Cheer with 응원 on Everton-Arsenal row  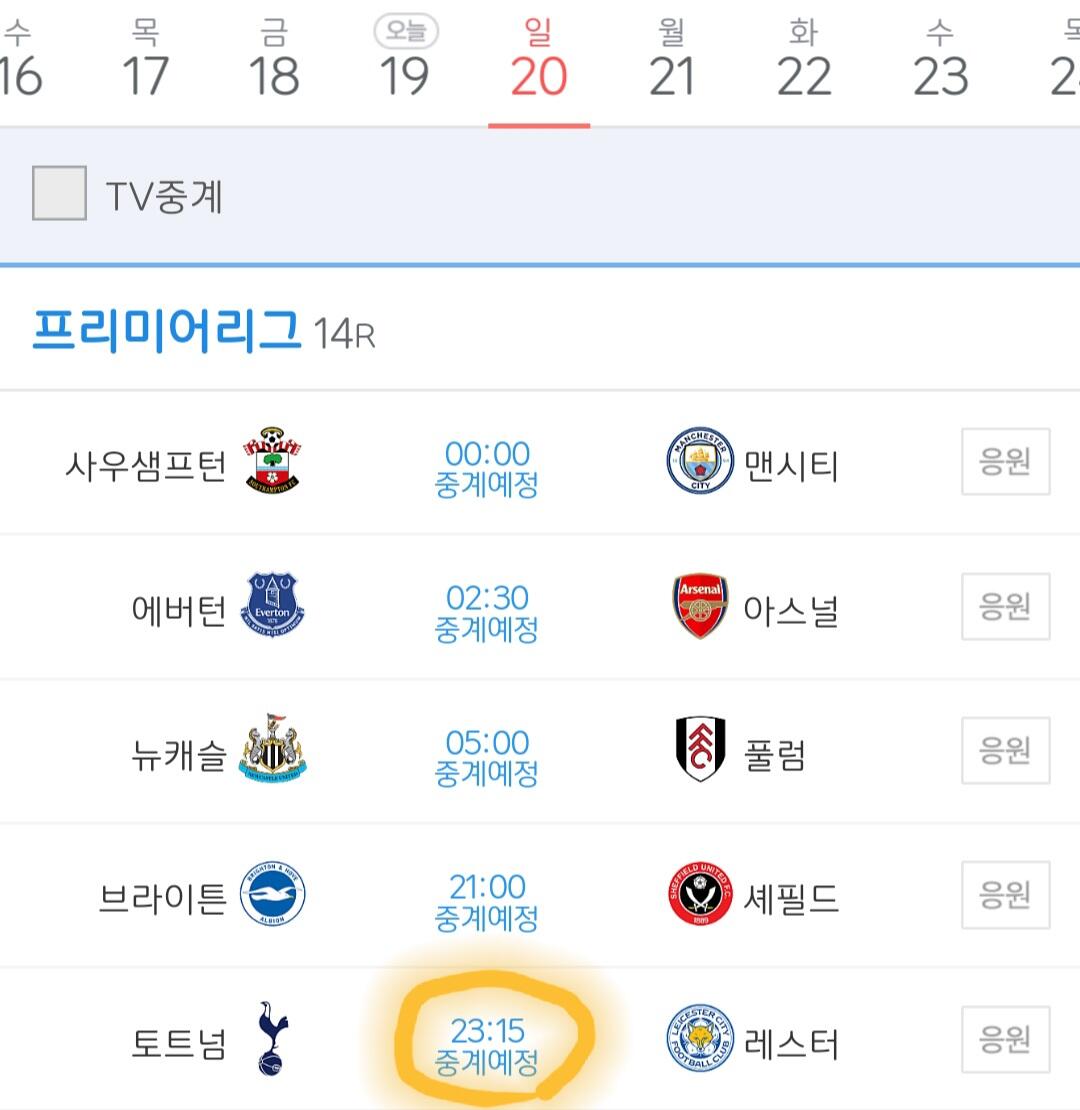(1005, 606)
